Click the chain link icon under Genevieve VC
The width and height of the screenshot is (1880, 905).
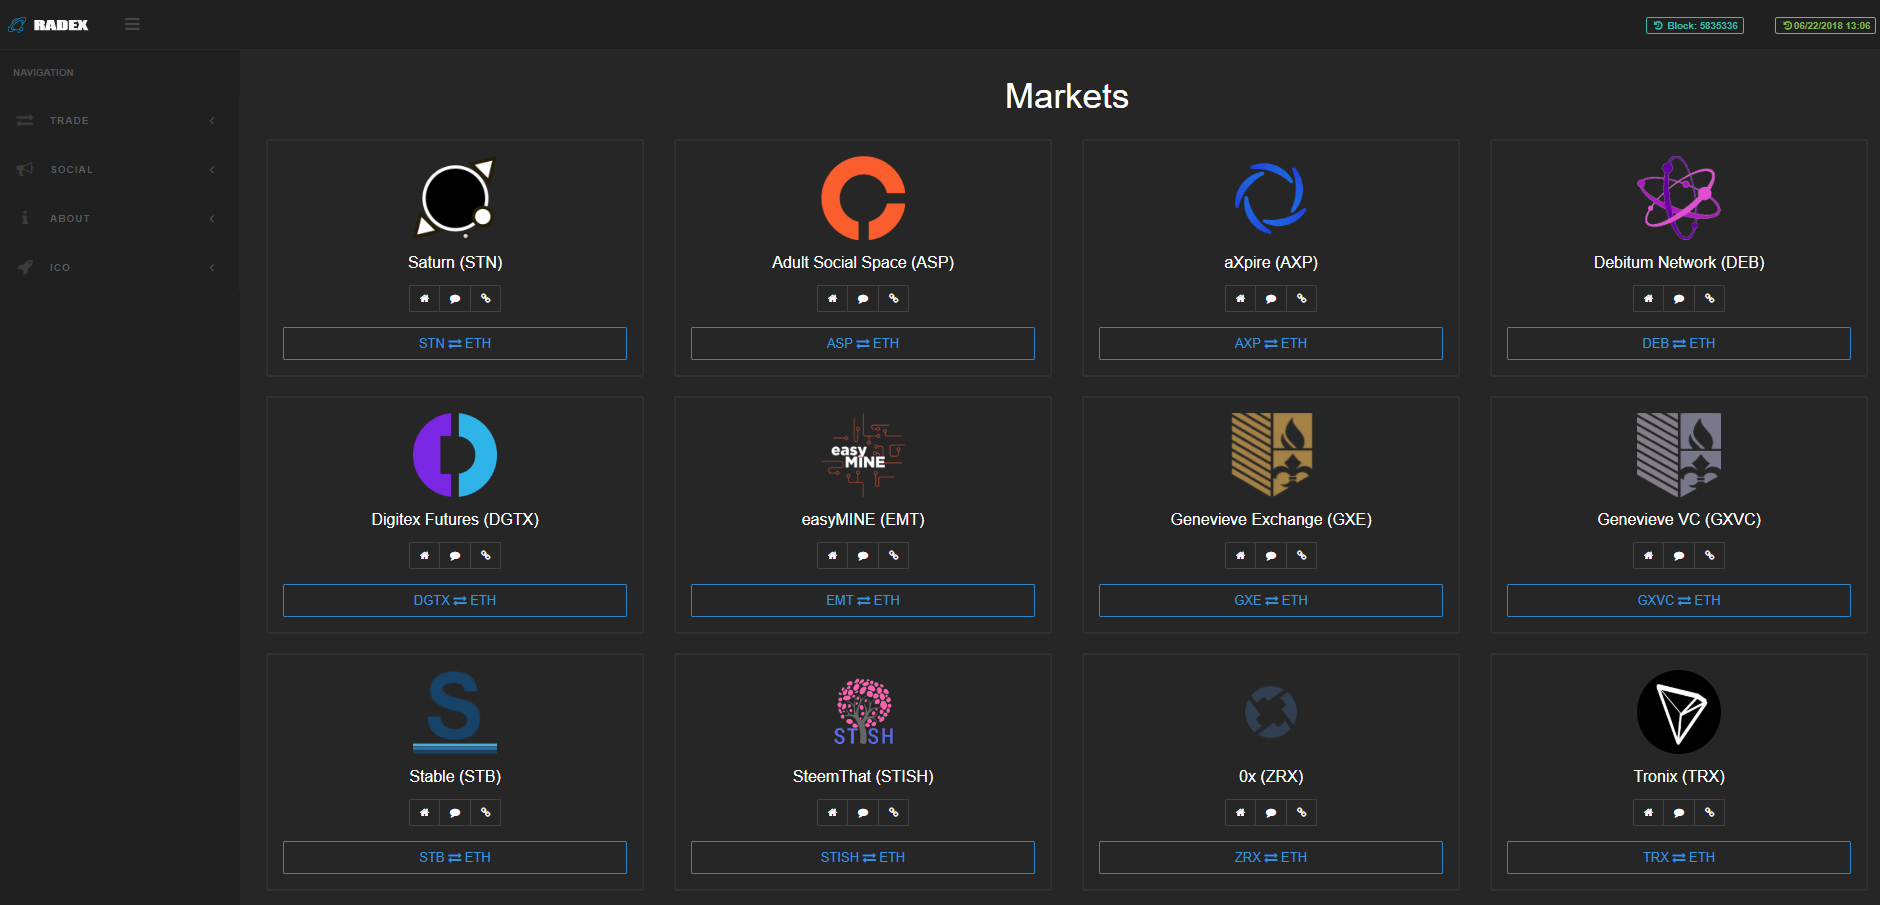click(1710, 555)
